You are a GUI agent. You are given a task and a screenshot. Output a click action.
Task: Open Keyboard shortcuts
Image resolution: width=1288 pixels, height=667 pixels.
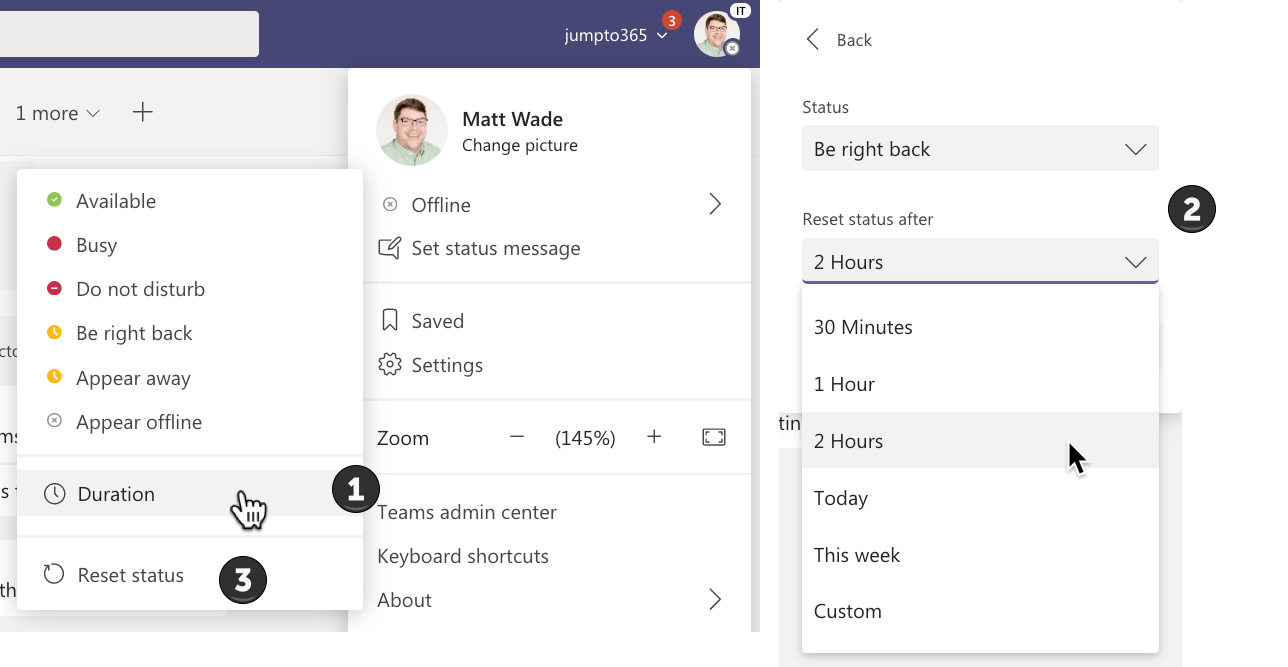coord(463,556)
